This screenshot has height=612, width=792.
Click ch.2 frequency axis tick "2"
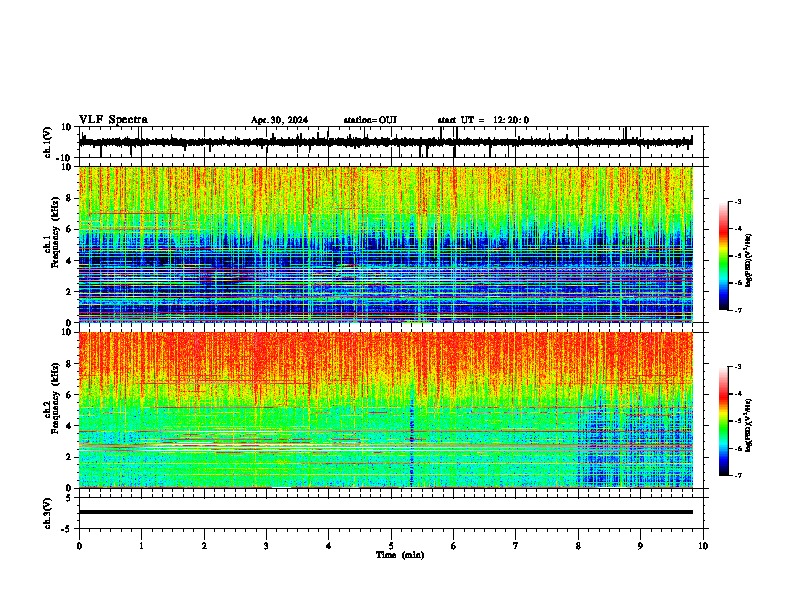[x=69, y=457]
